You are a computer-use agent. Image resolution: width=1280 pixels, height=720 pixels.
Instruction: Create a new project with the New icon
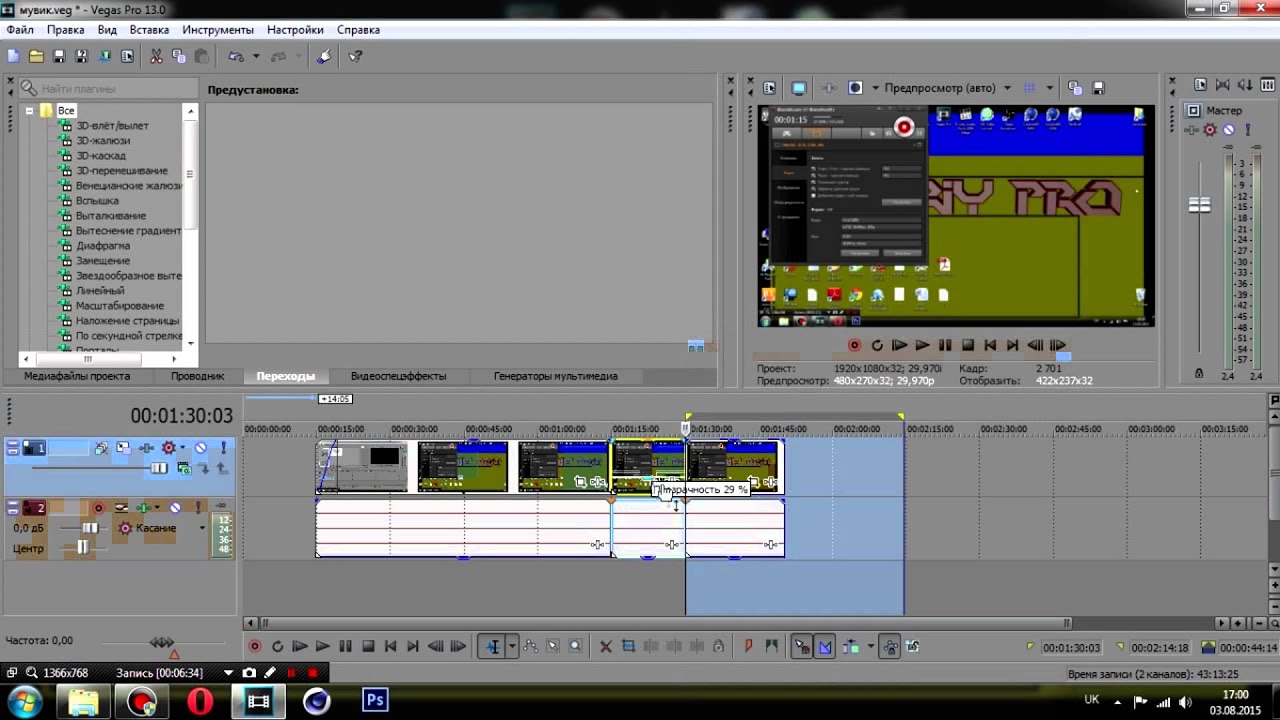pos(13,57)
